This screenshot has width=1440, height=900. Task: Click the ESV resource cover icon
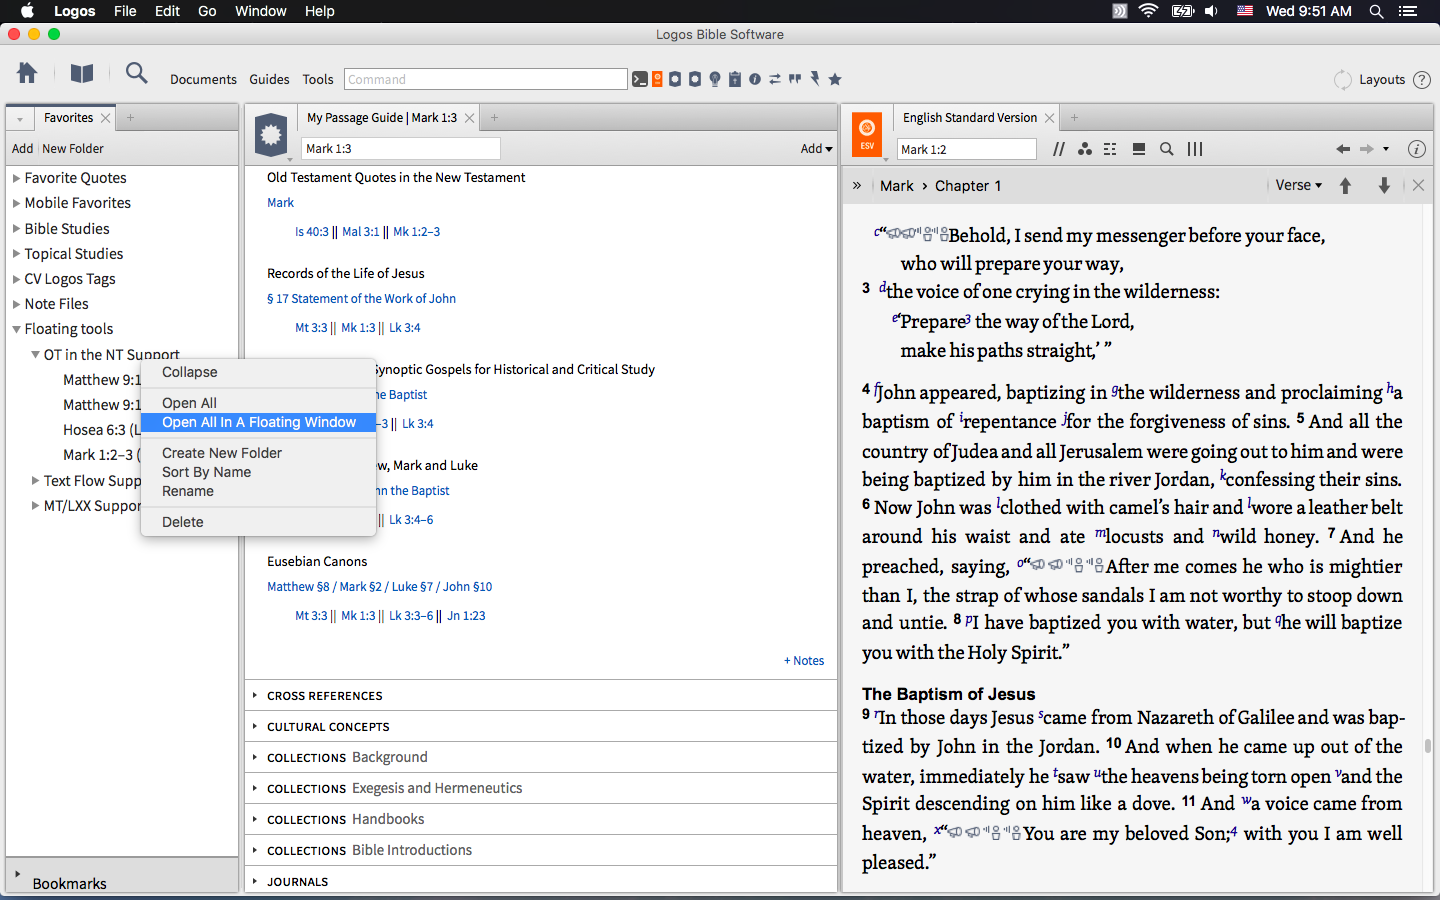pos(867,134)
